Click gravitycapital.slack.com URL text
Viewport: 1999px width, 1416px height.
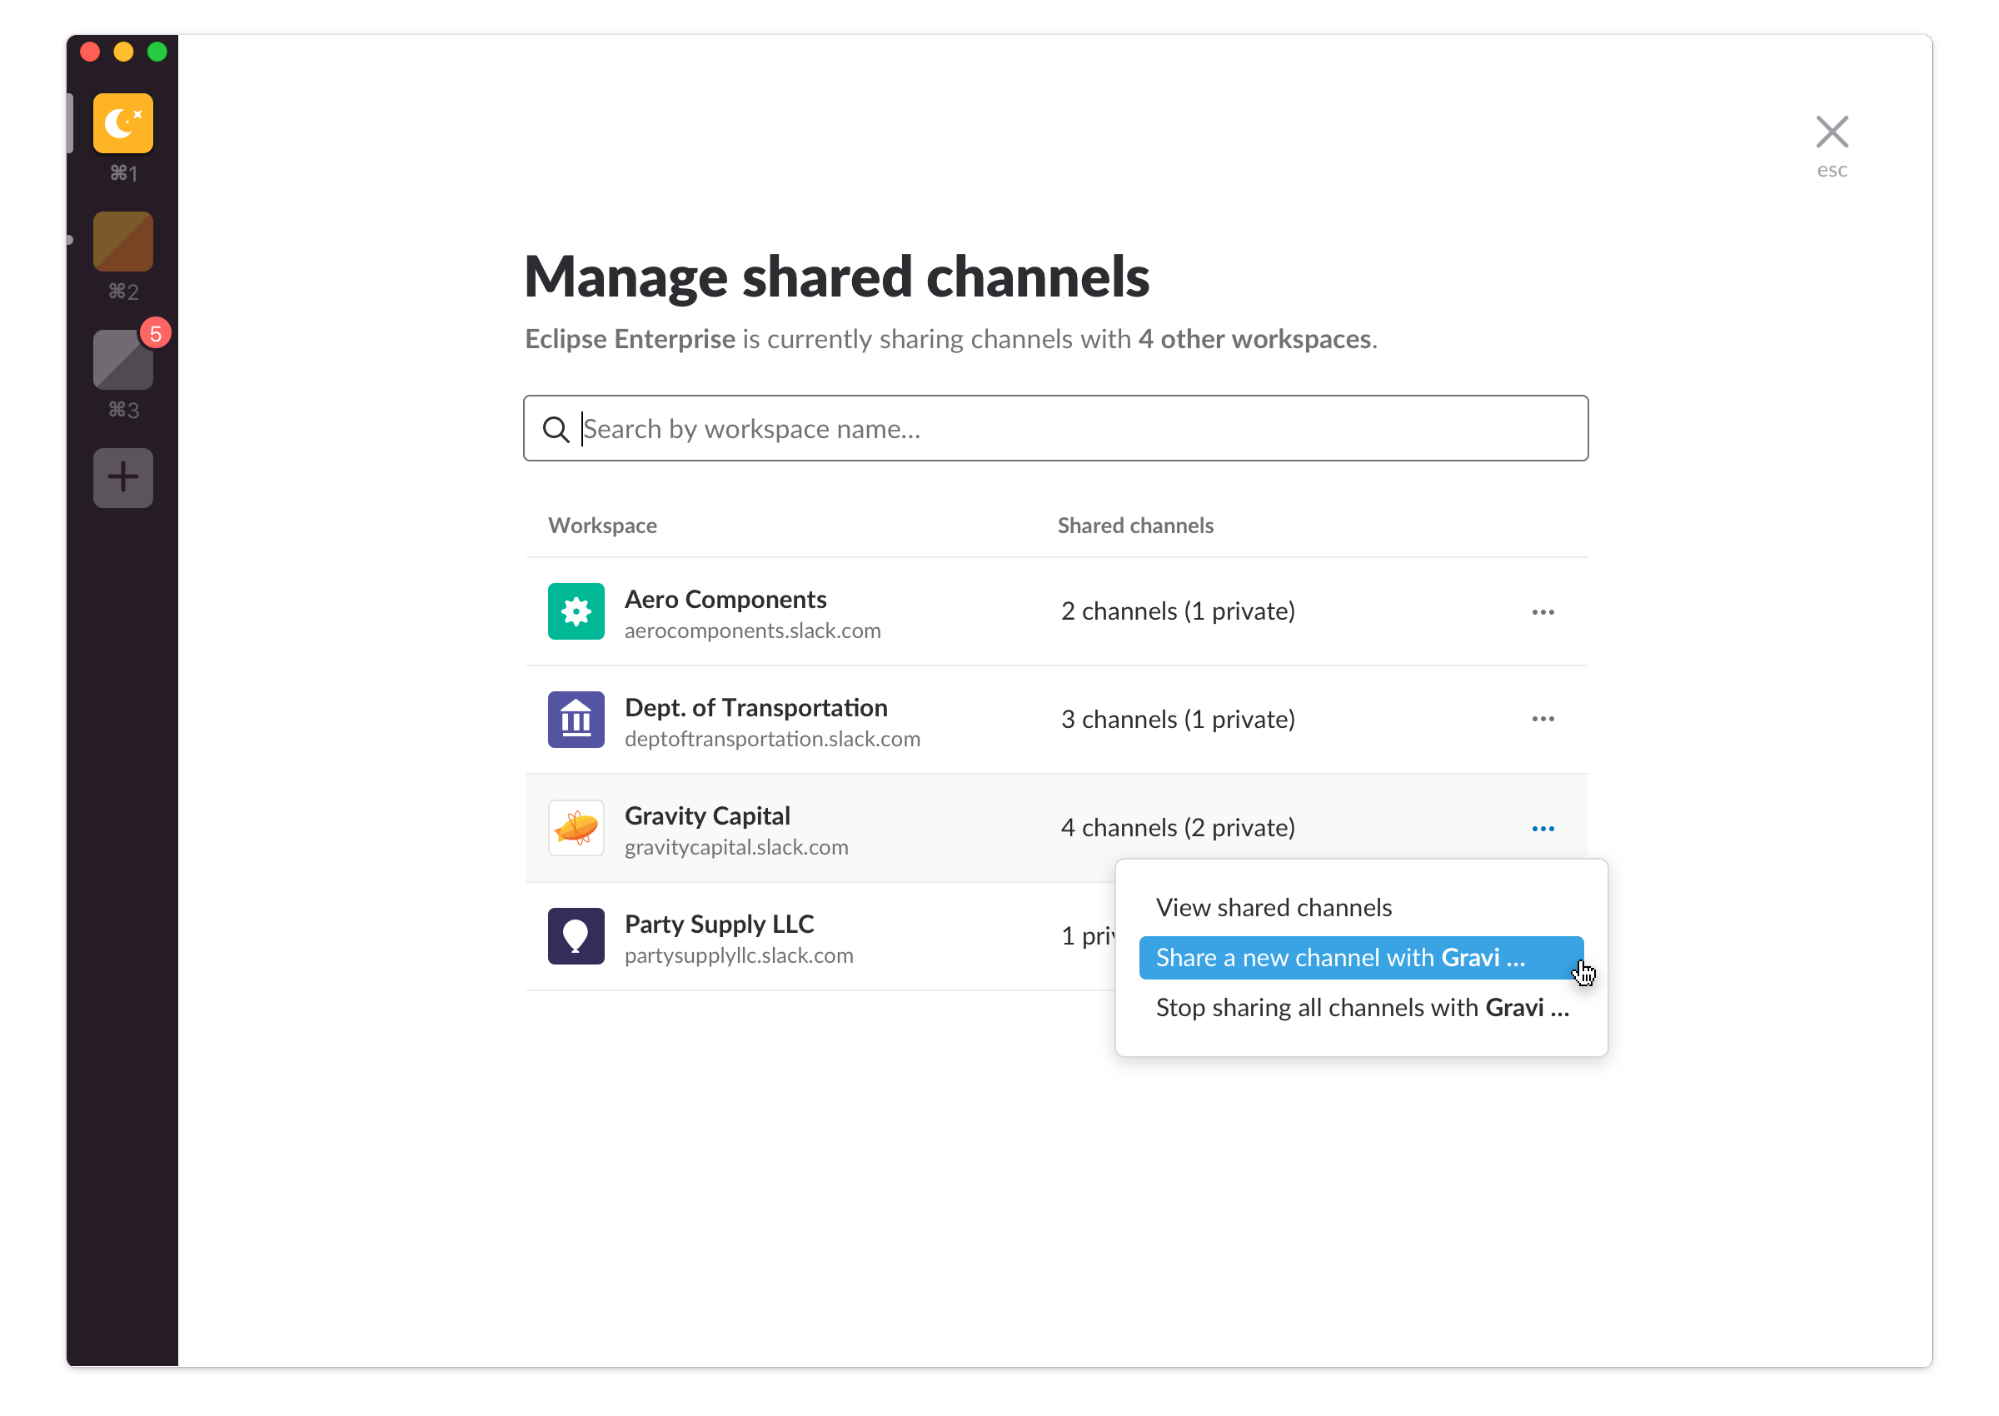(736, 847)
